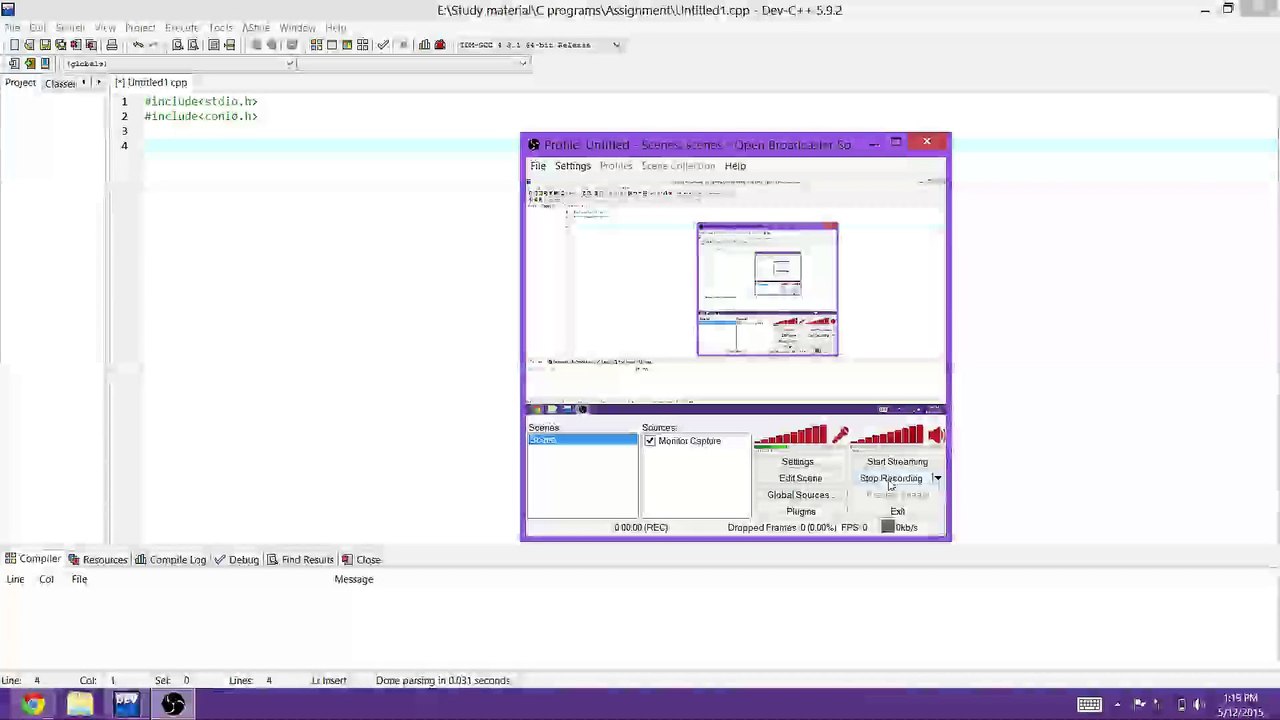Click Stop Recording in OBS
The image size is (1280, 720).
[x=891, y=478]
